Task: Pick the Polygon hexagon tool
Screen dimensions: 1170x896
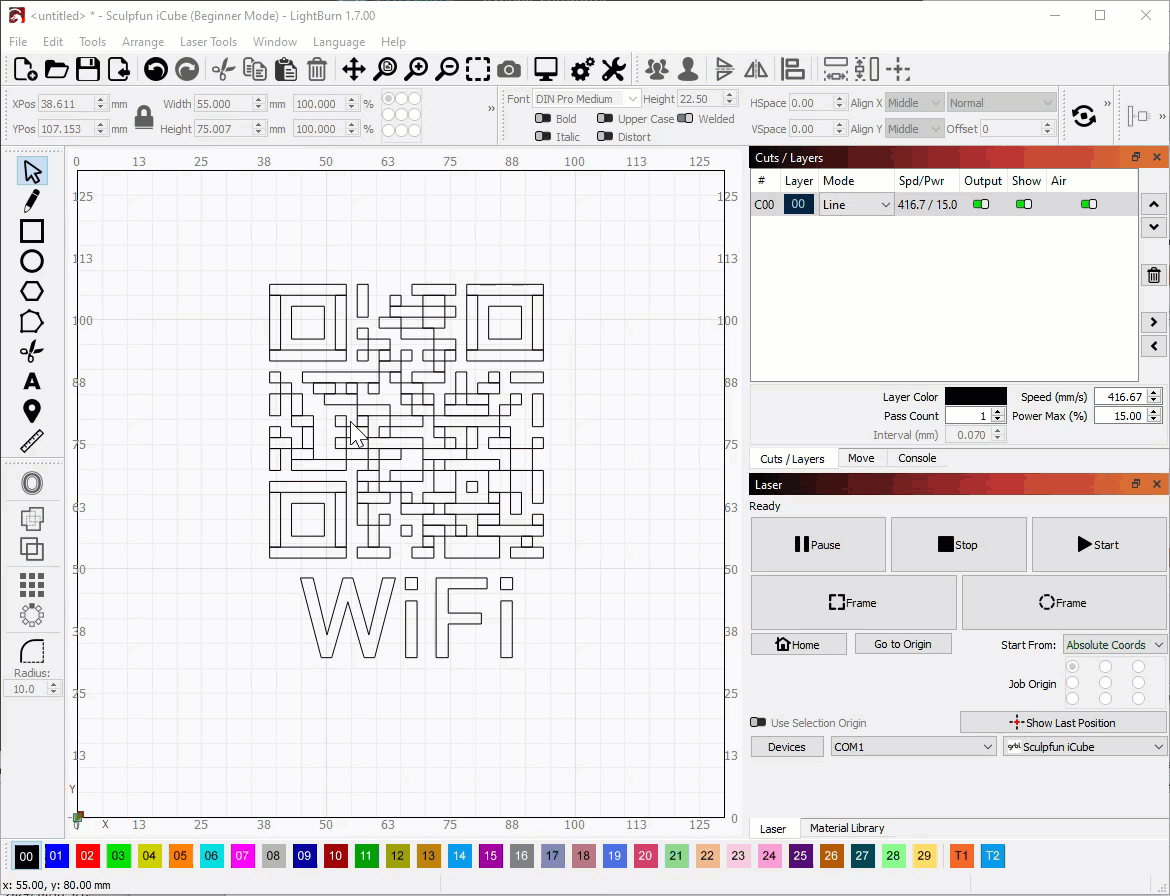Action: tap(32, 291)
